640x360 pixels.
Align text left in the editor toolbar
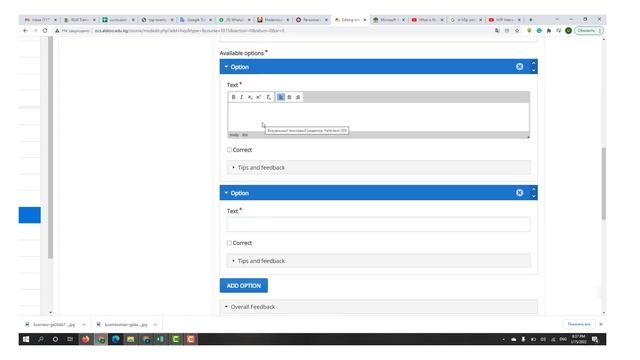(x=281, y=97)
